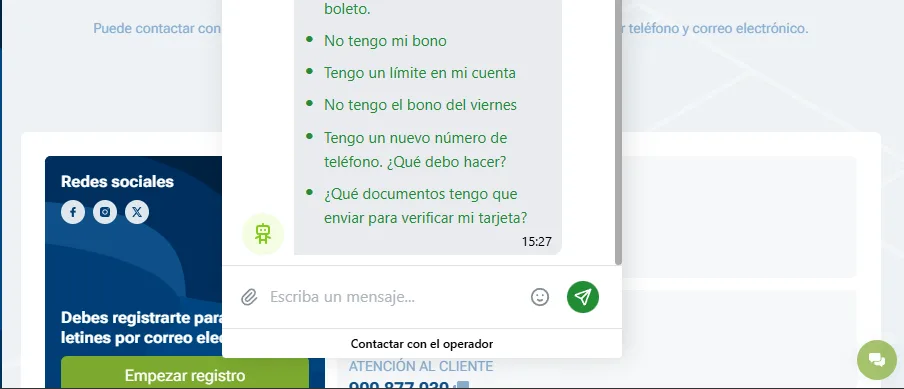Open the X (Twitter) social icon

coord(137,212)
